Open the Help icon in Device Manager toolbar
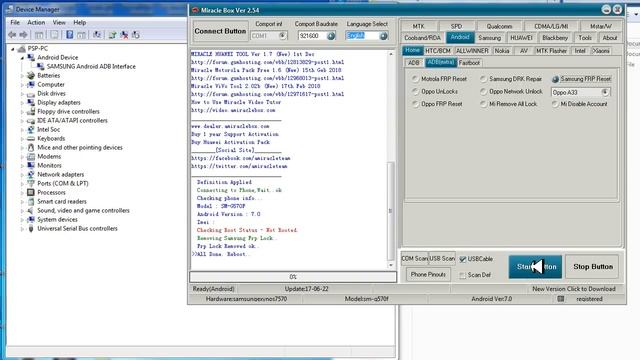This screenshot has width=640, height=360. [70, 35]
